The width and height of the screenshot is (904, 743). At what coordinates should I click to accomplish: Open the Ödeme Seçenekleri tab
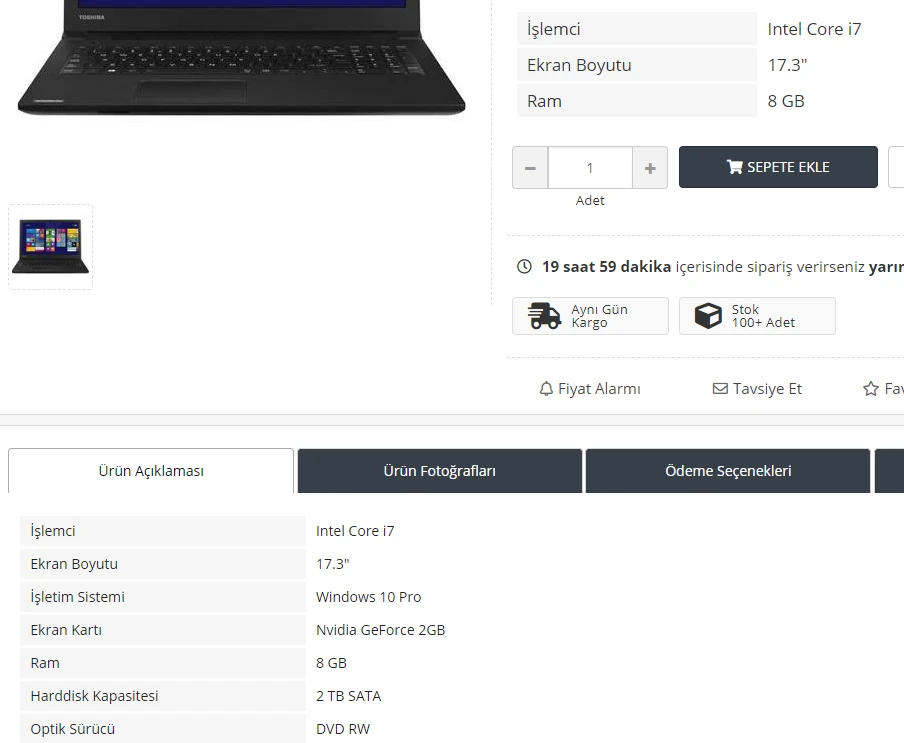[728, 471]
